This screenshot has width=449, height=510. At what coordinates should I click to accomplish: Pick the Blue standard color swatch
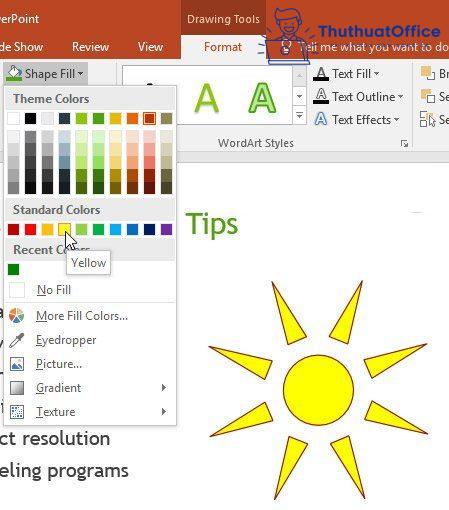(132, 229)
